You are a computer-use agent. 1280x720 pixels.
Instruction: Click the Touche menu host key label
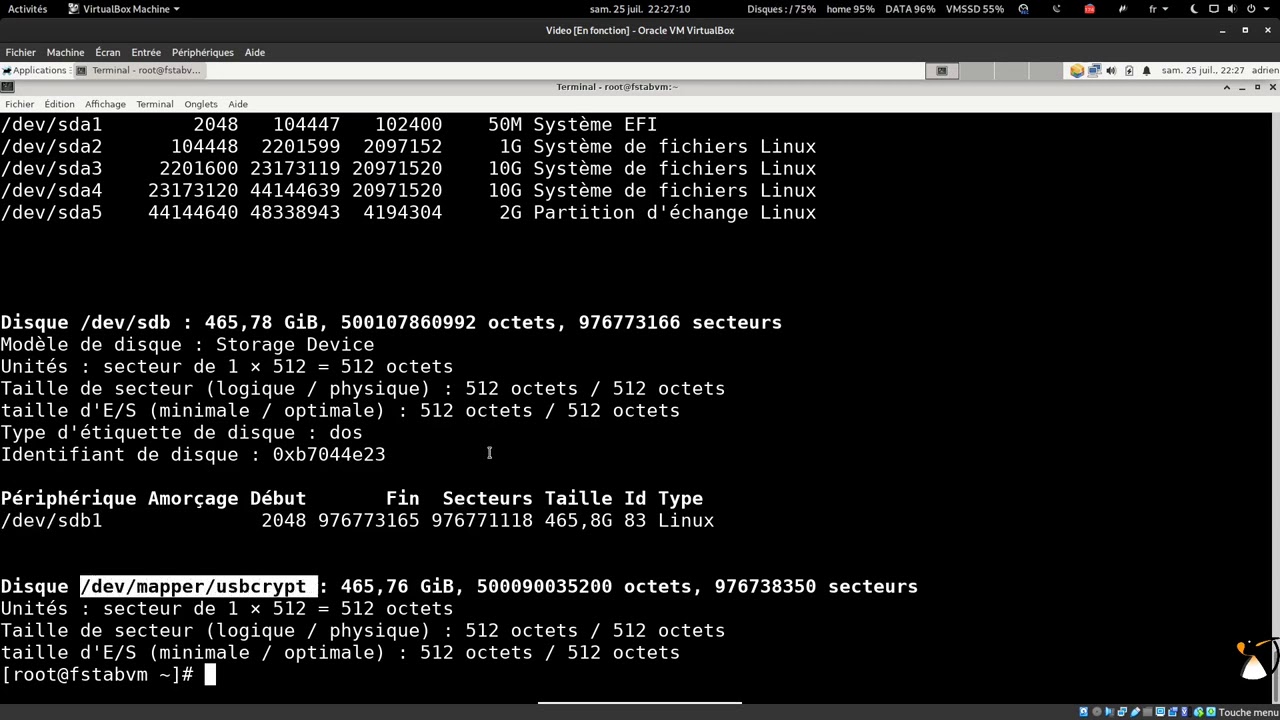1249,712
